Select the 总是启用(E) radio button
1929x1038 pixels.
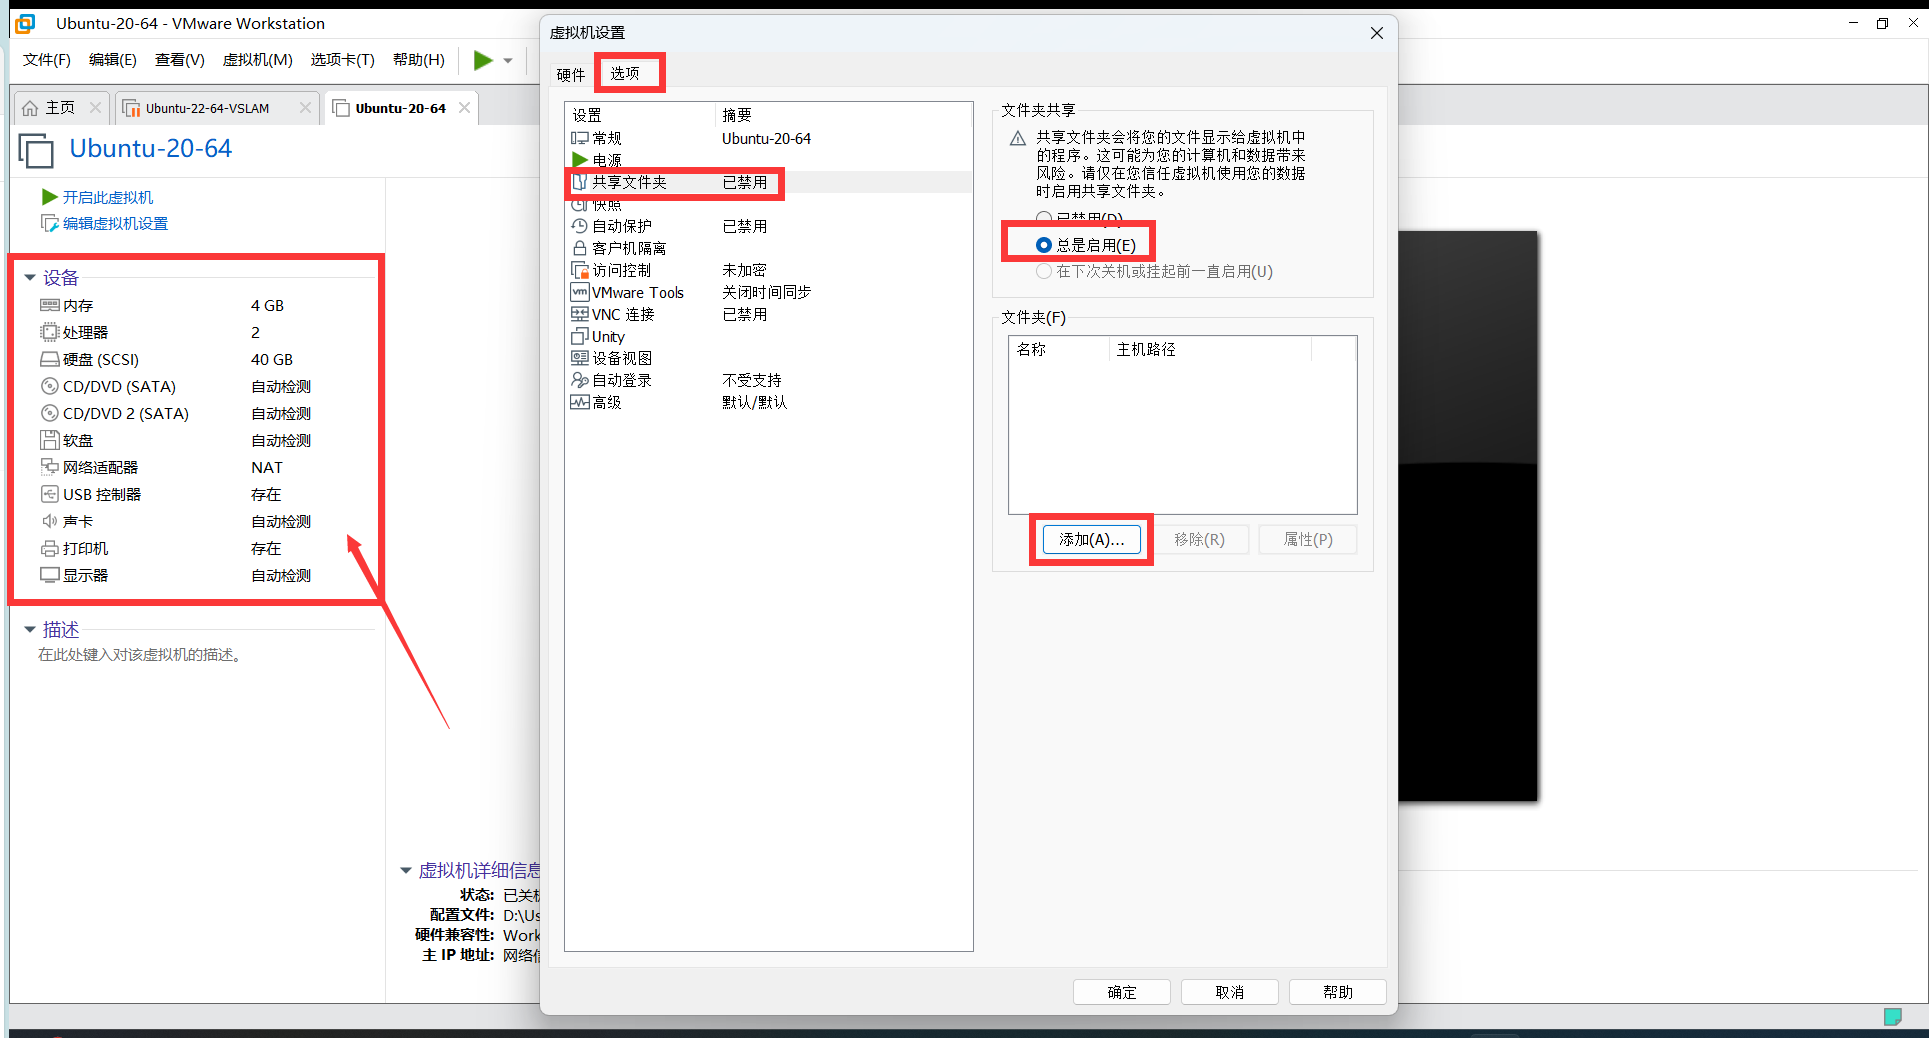[1044, 245]
